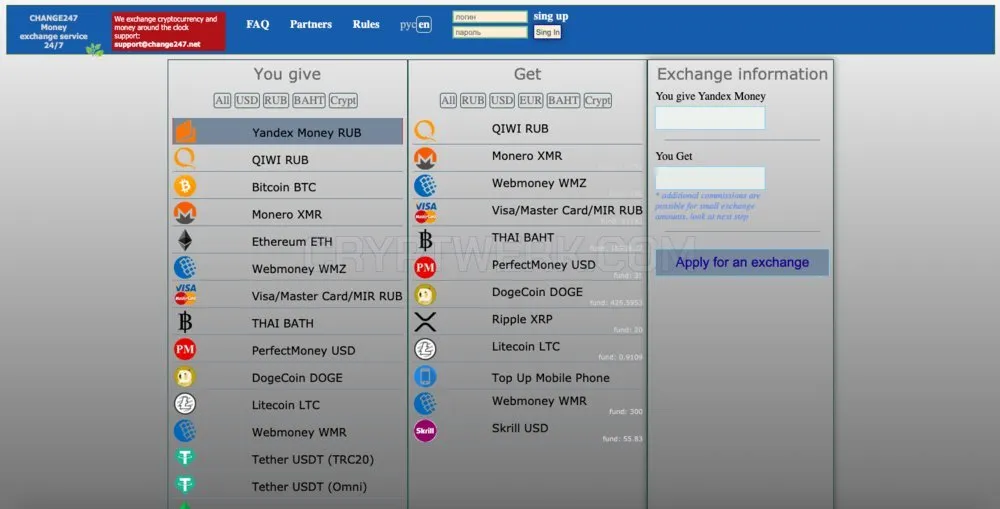The width and height of the screenshot is (1000, 509).
Task: Click Litecoin icon in Get list
Action: tap(425, 349)
